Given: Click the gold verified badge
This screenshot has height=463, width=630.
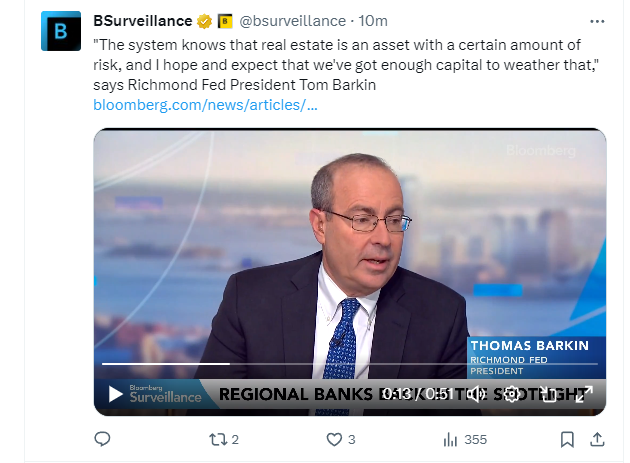Looking at the screenshot, I should tap(204, 21).
